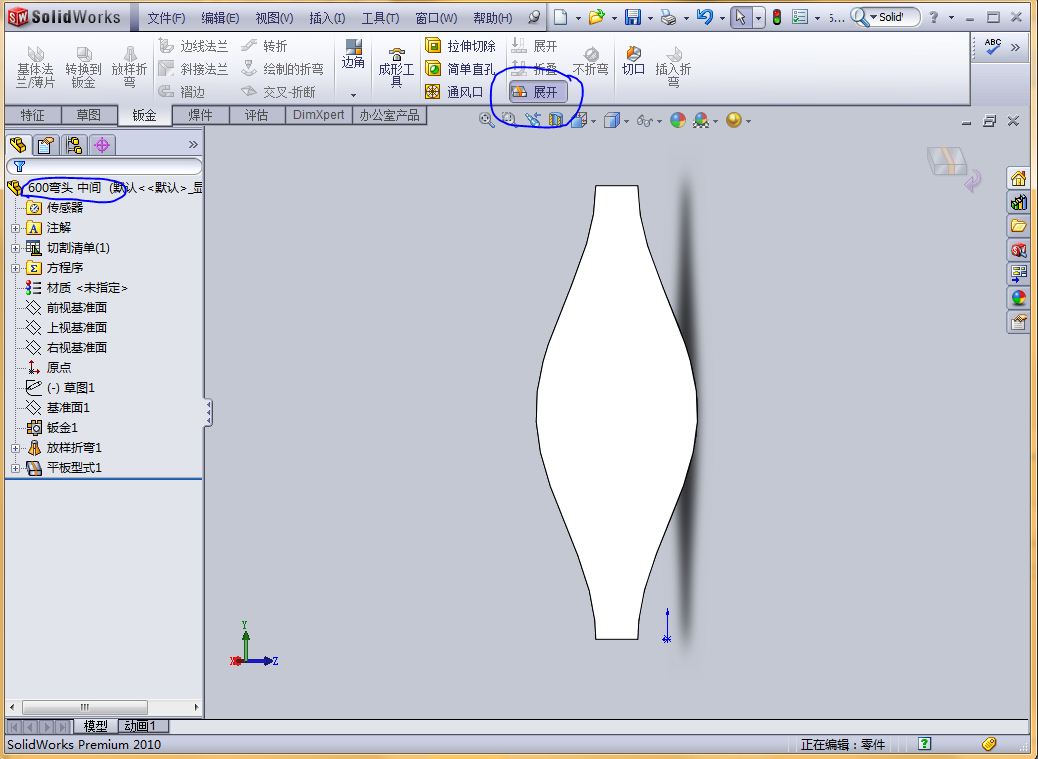Click the Rebuild traffic light icon

777,17
